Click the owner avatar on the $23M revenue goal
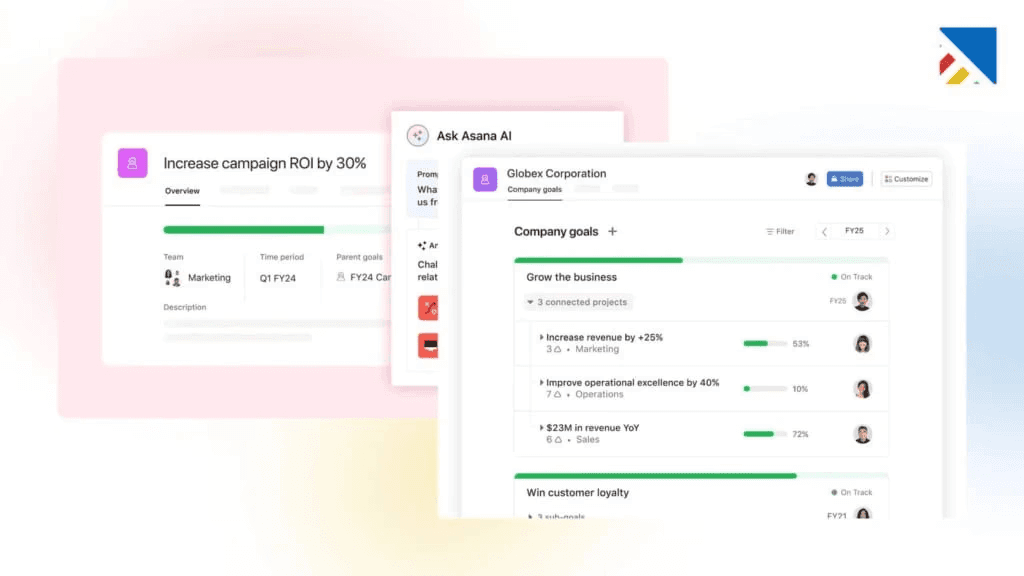Screen dimensions: 1024x576 click(x=864, y=434)
